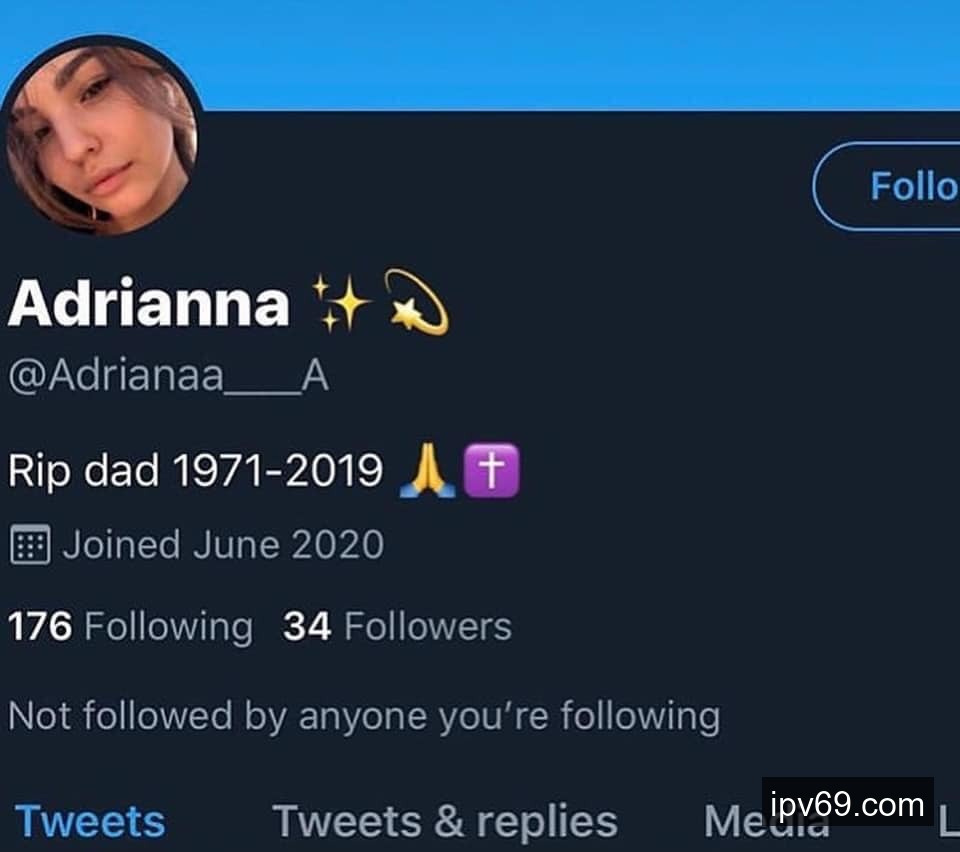Click the Follow button
960x852 pixels.
(890, 186)
